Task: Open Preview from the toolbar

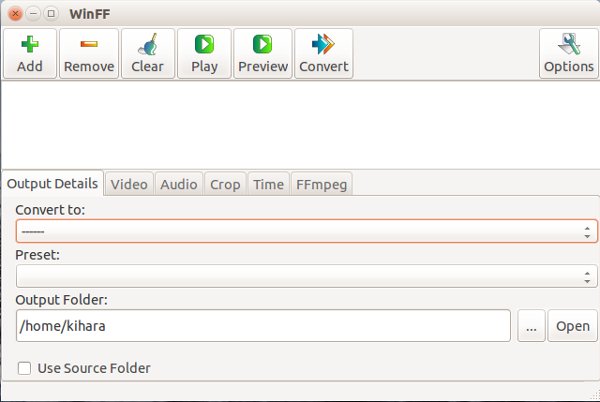Action: tap(263, 53)
